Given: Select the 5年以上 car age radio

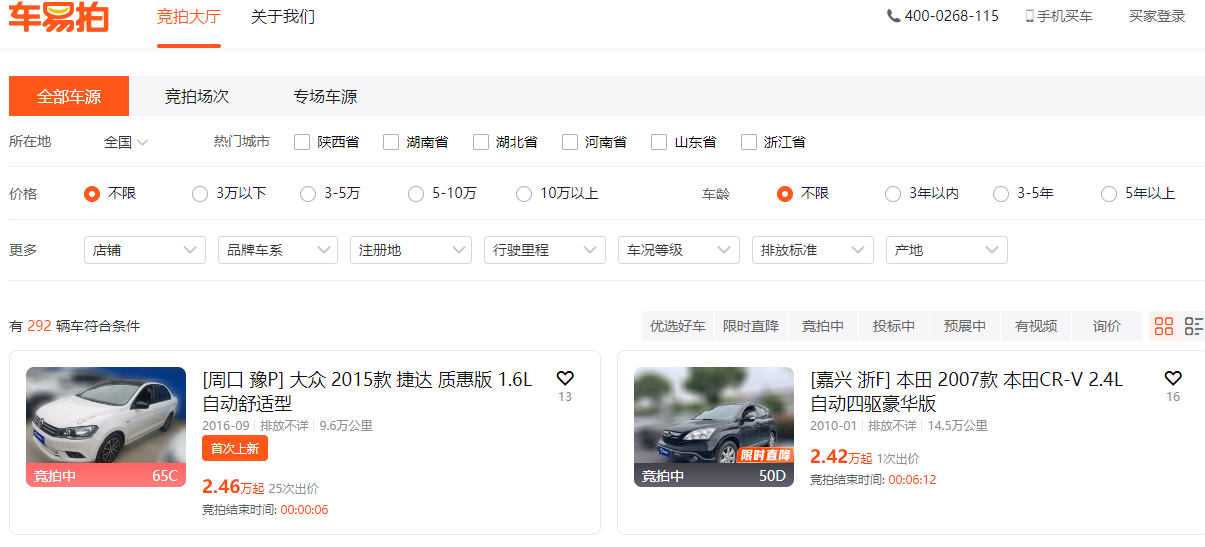Looking at the screenshot, I should coord(1109,194).
